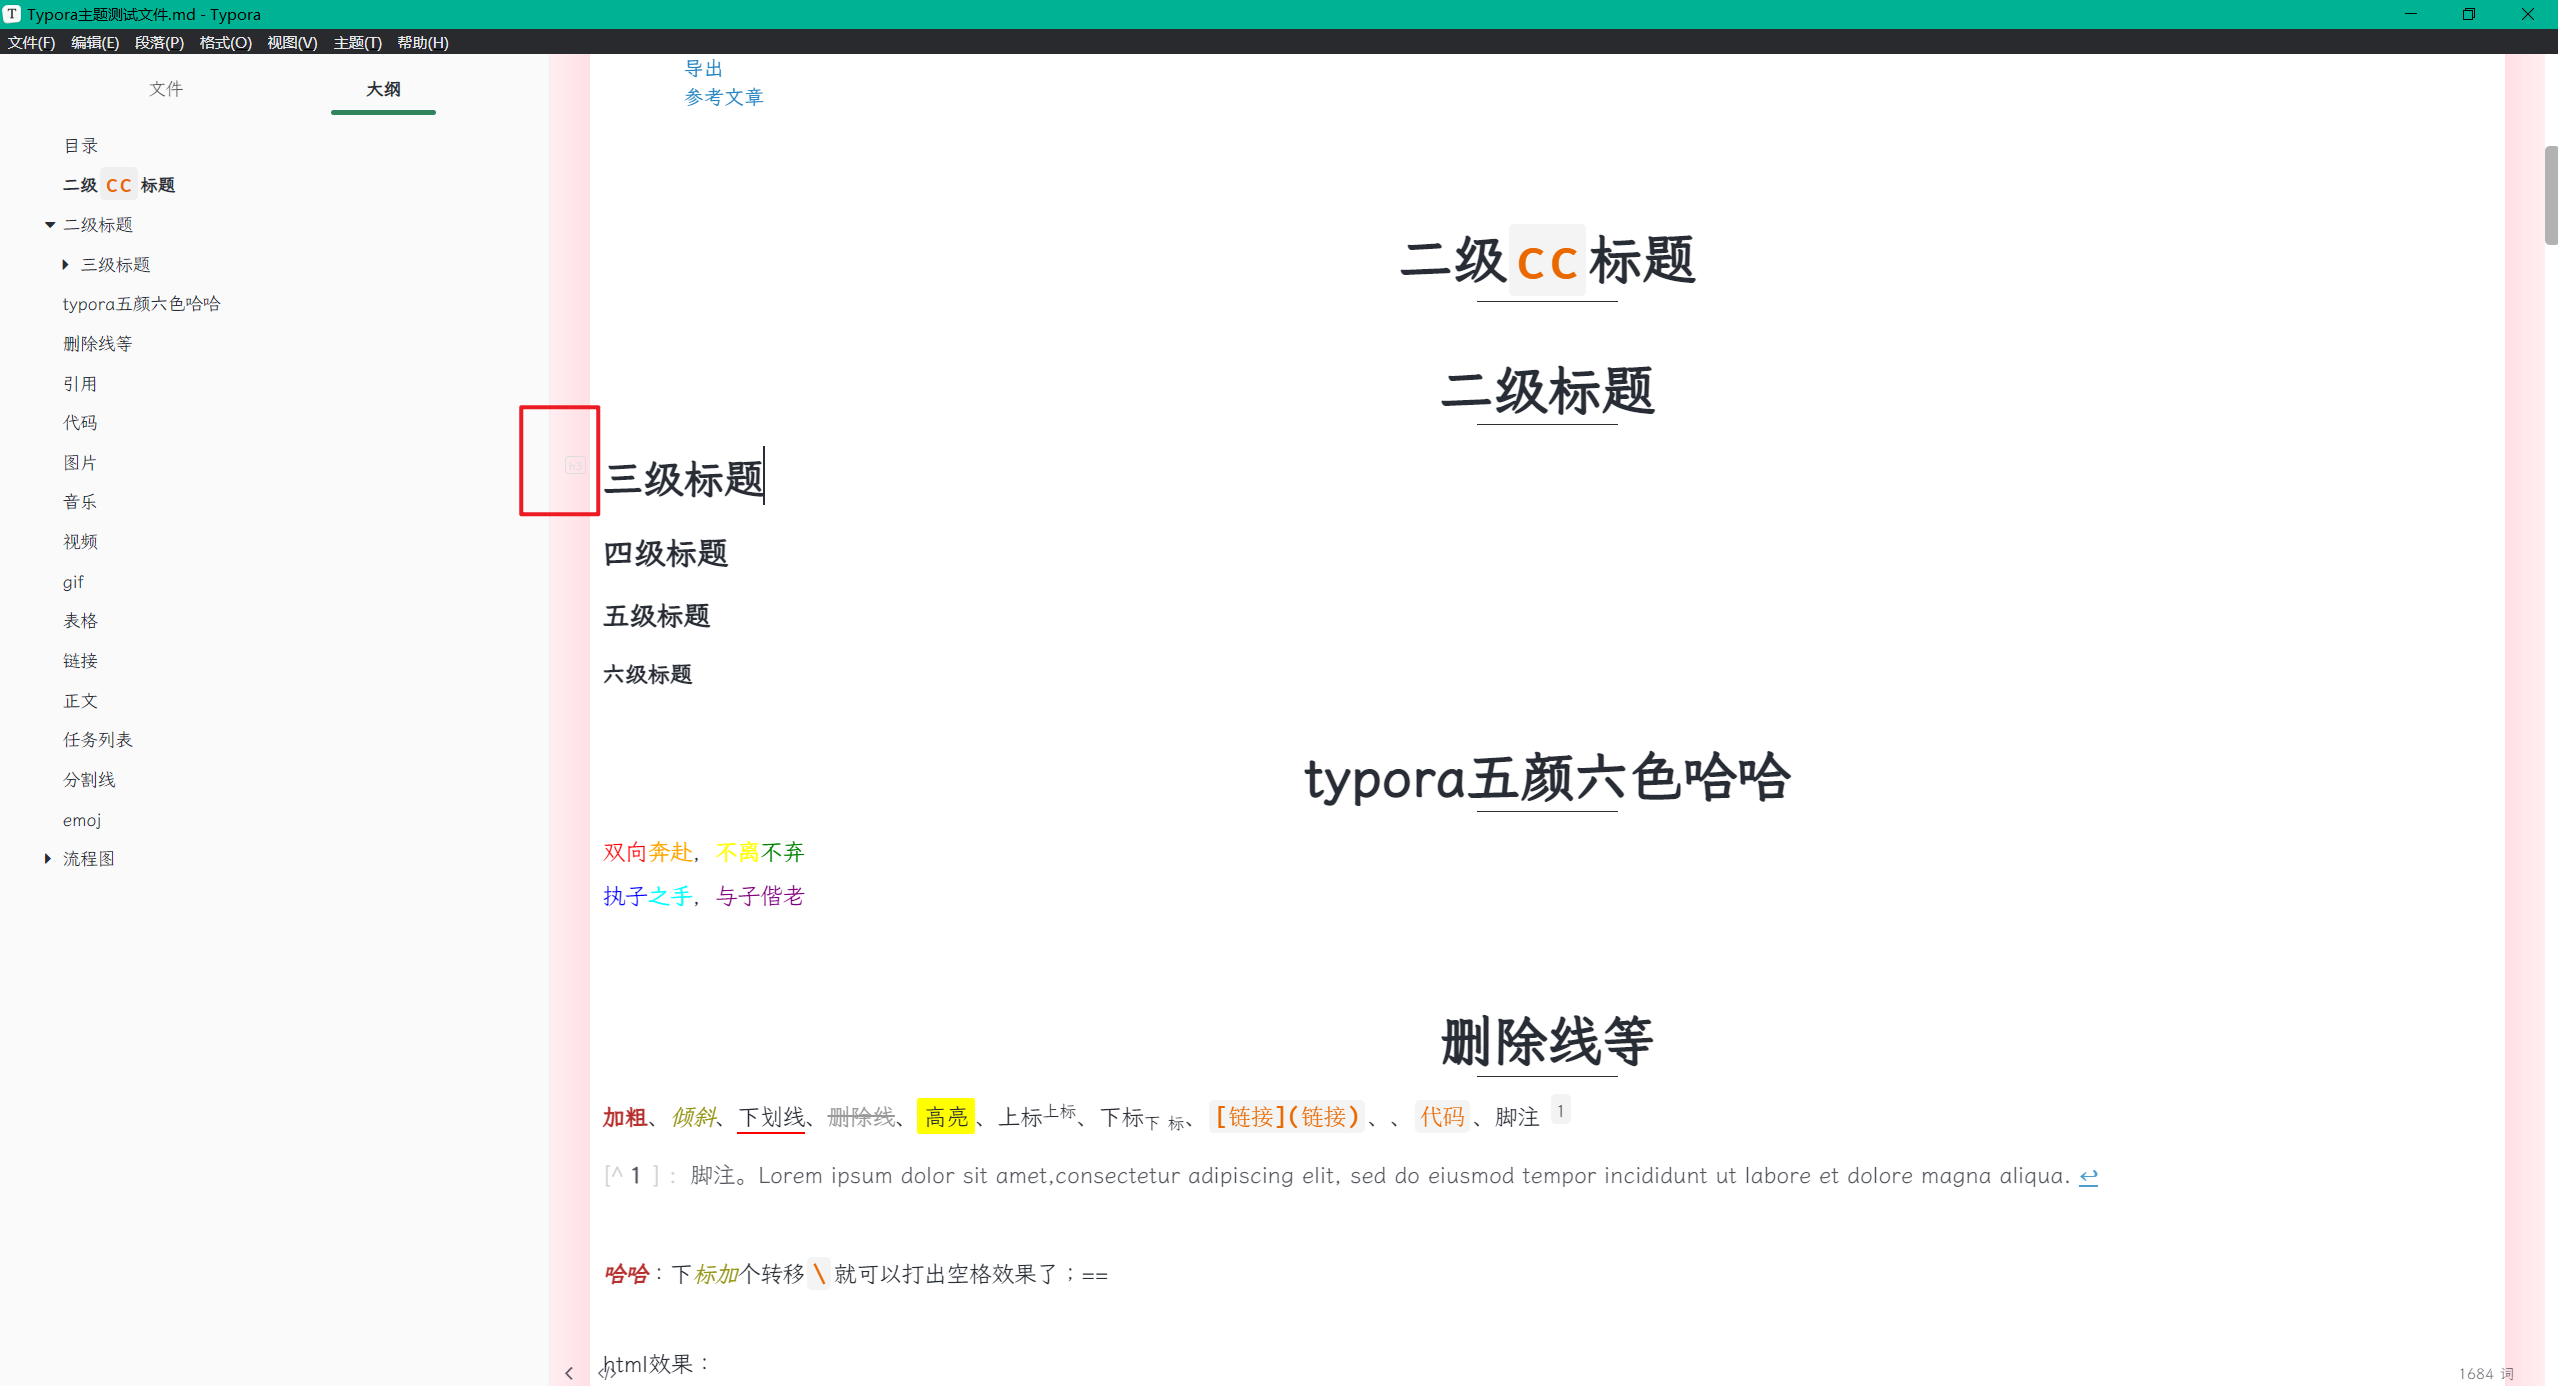Go to 链接 outline entry
The image size is (2558, 1386).
pyautogui.click(x=81, y=661)
